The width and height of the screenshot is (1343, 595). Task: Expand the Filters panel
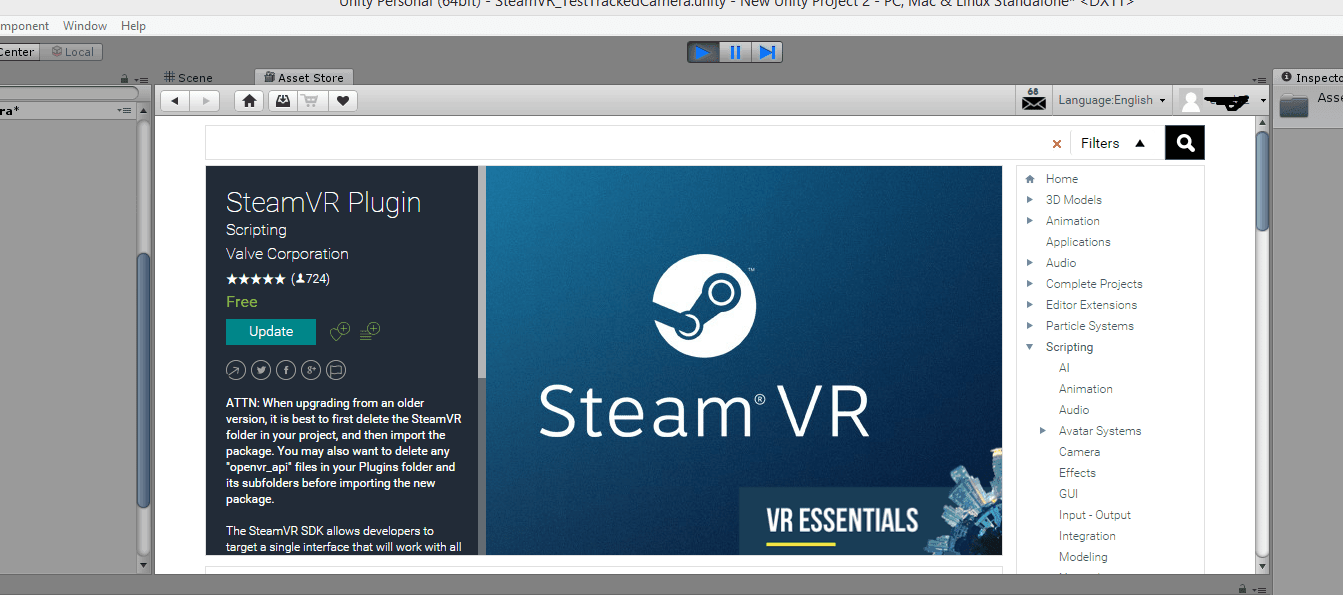point(1113,143)
